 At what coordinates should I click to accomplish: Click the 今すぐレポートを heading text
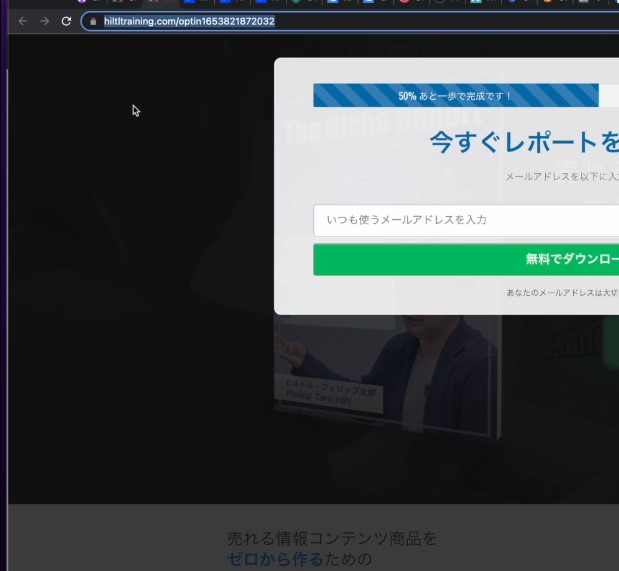[524, 143]
